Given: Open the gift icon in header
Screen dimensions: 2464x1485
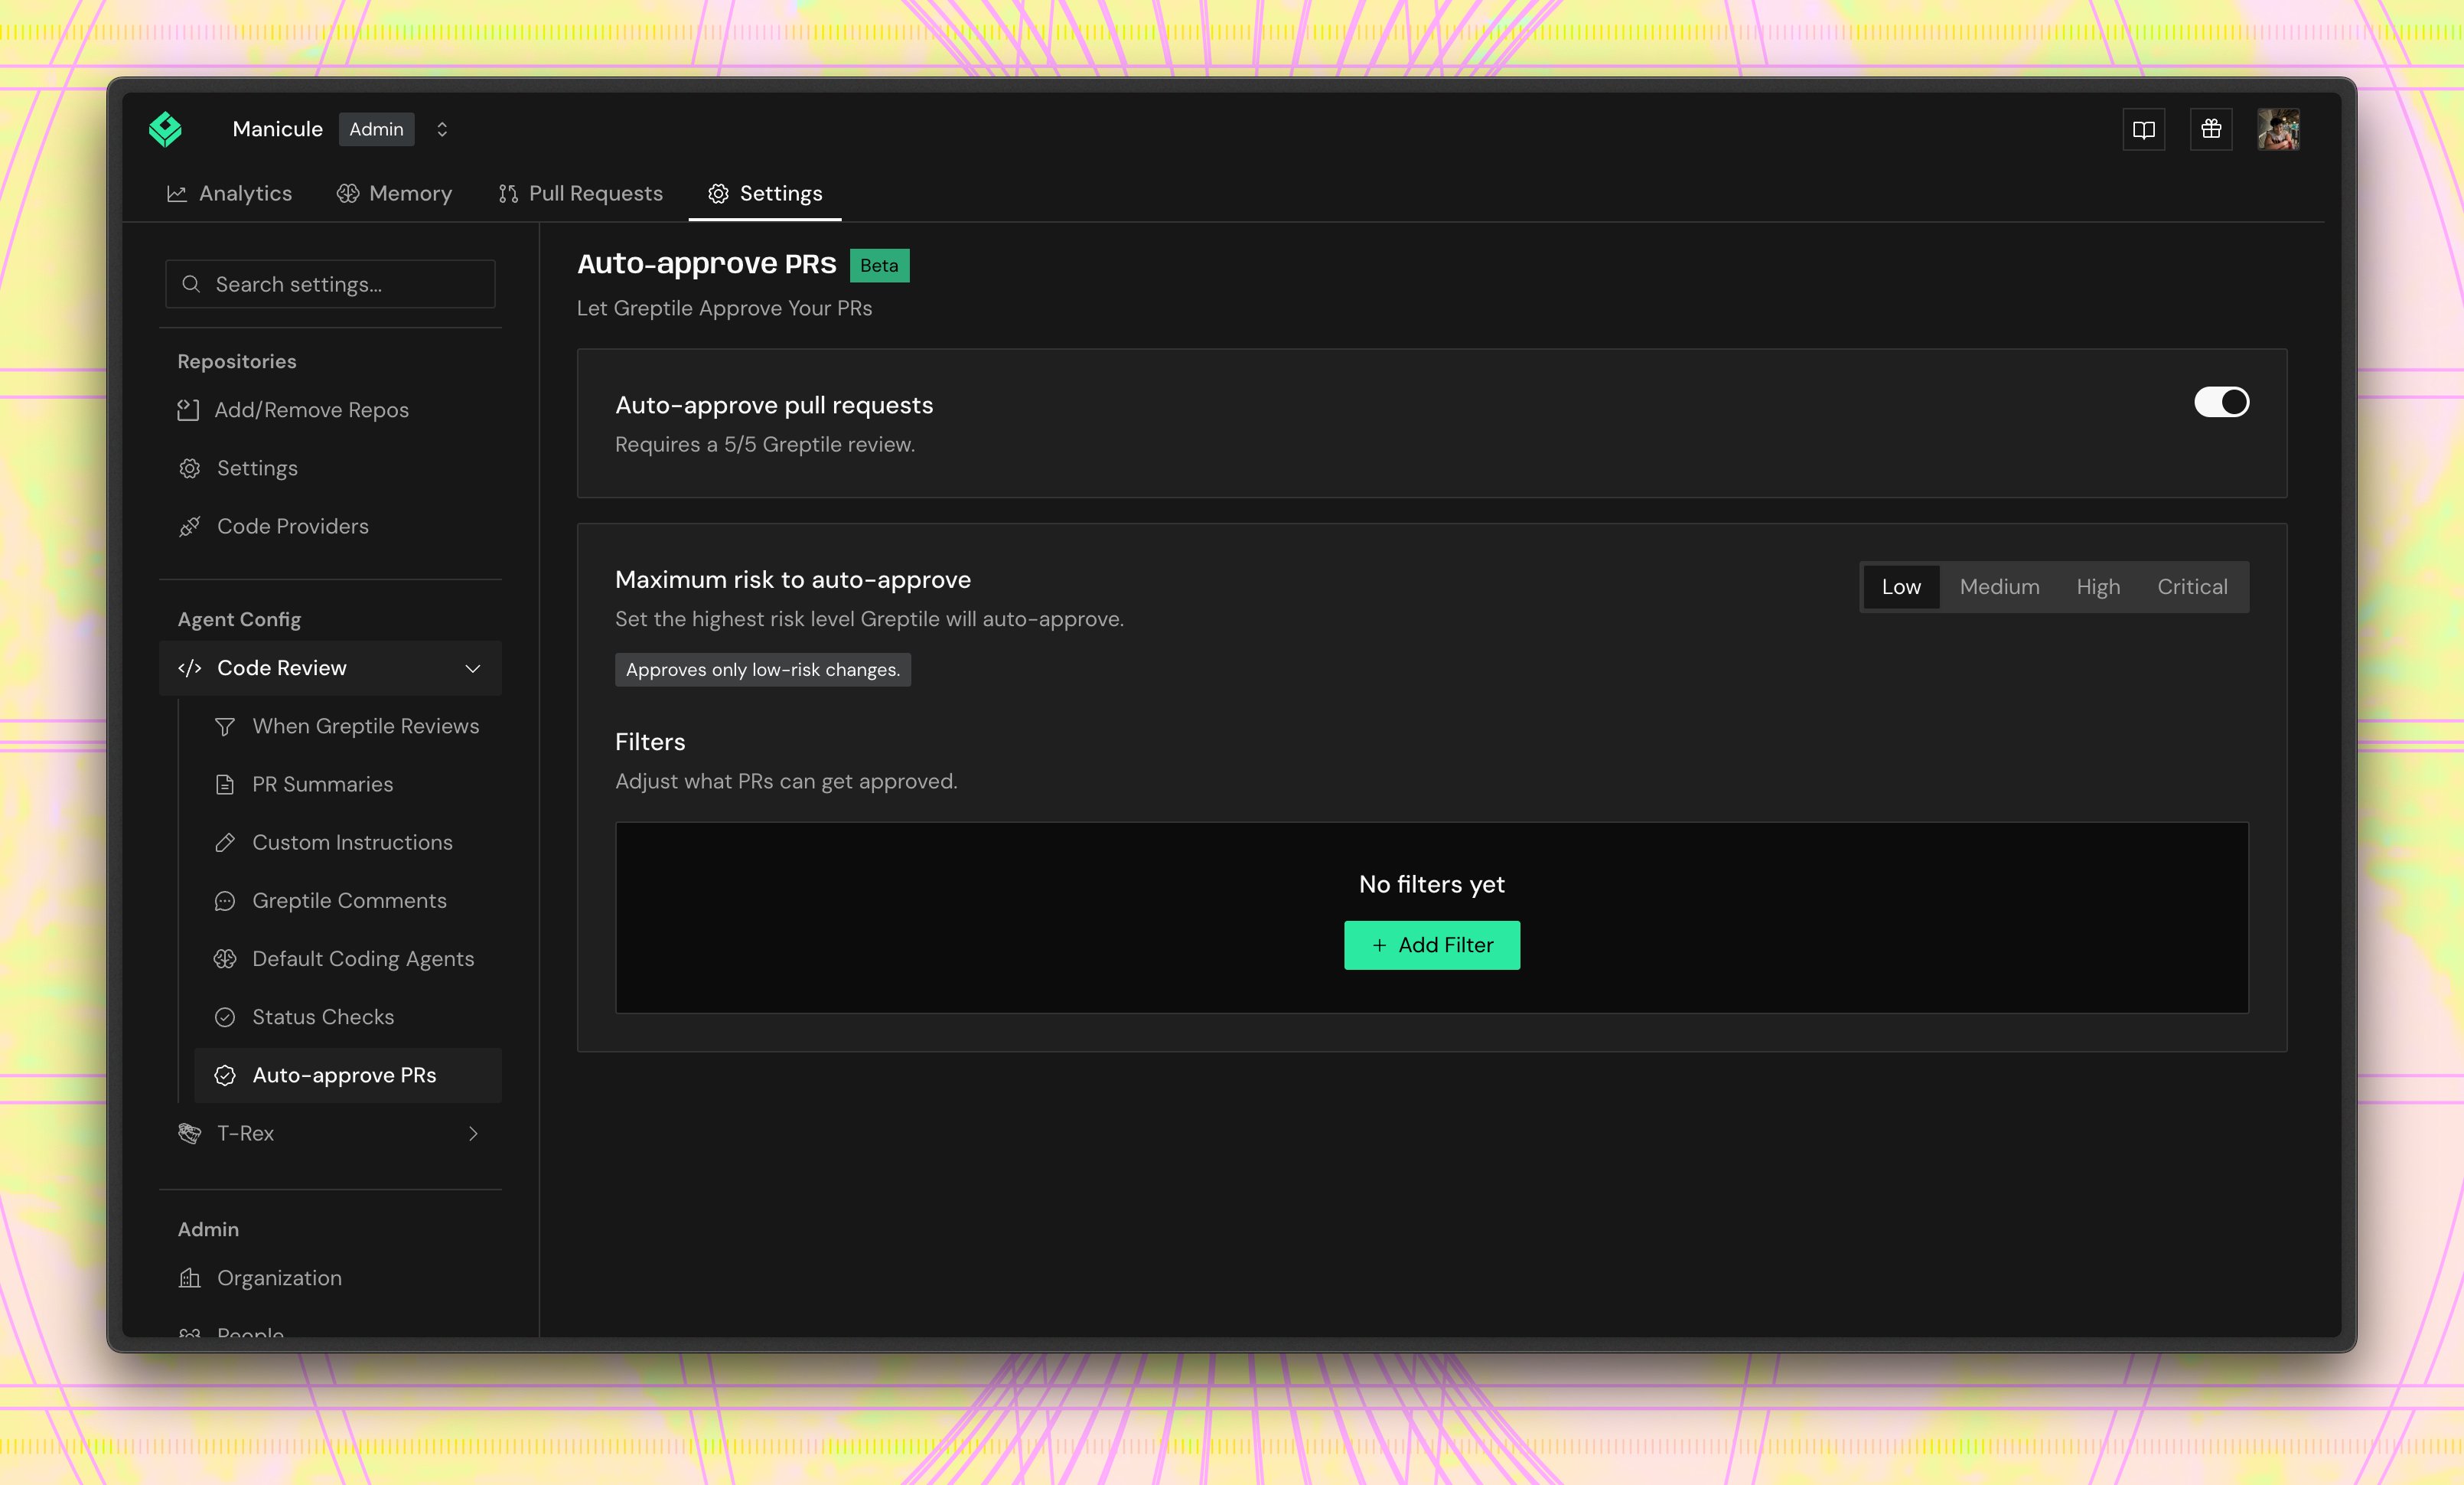Looking at the screenshot, I should pos(2211,129).
